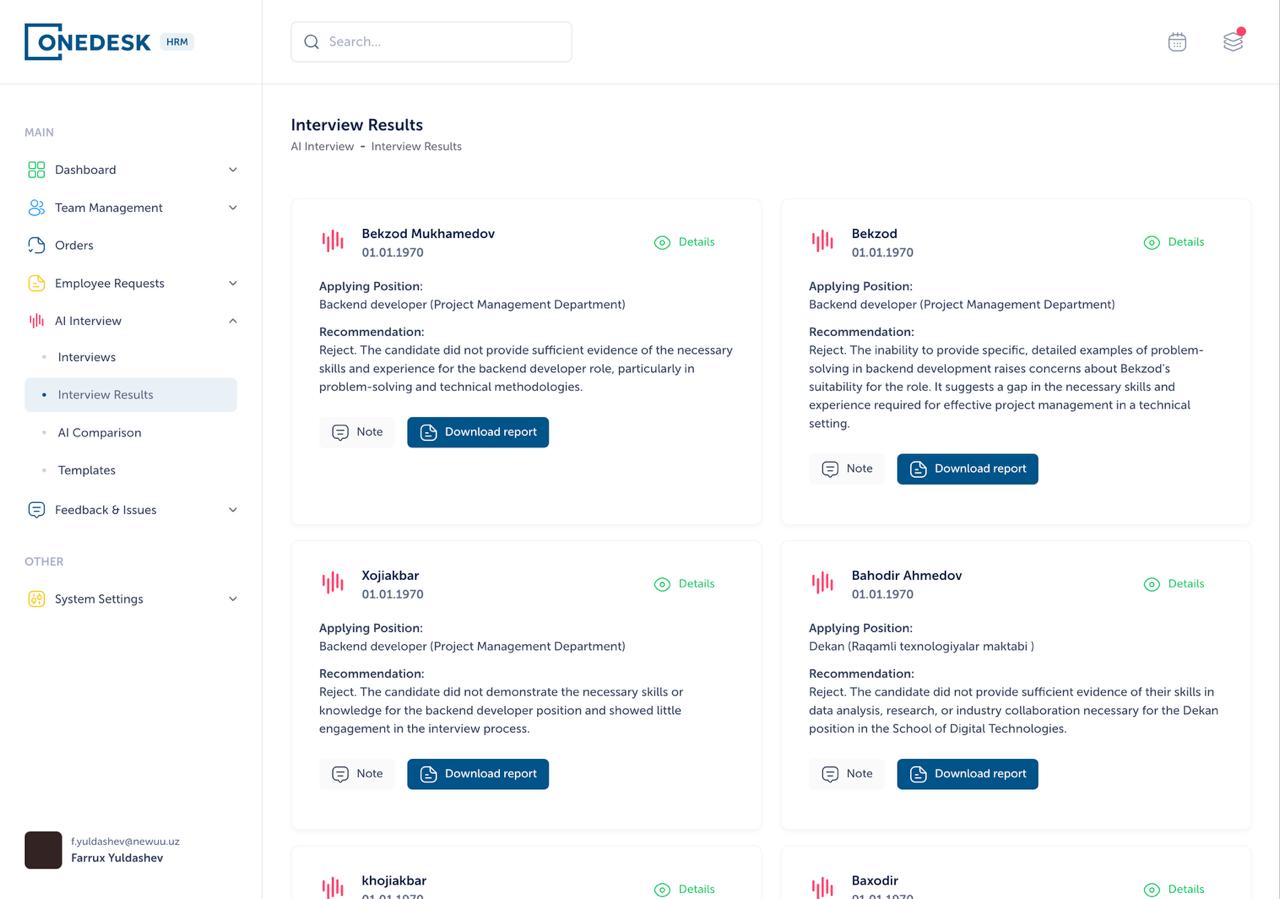
Task: Open Templates under AI Interview
Action: click(87, 470)
